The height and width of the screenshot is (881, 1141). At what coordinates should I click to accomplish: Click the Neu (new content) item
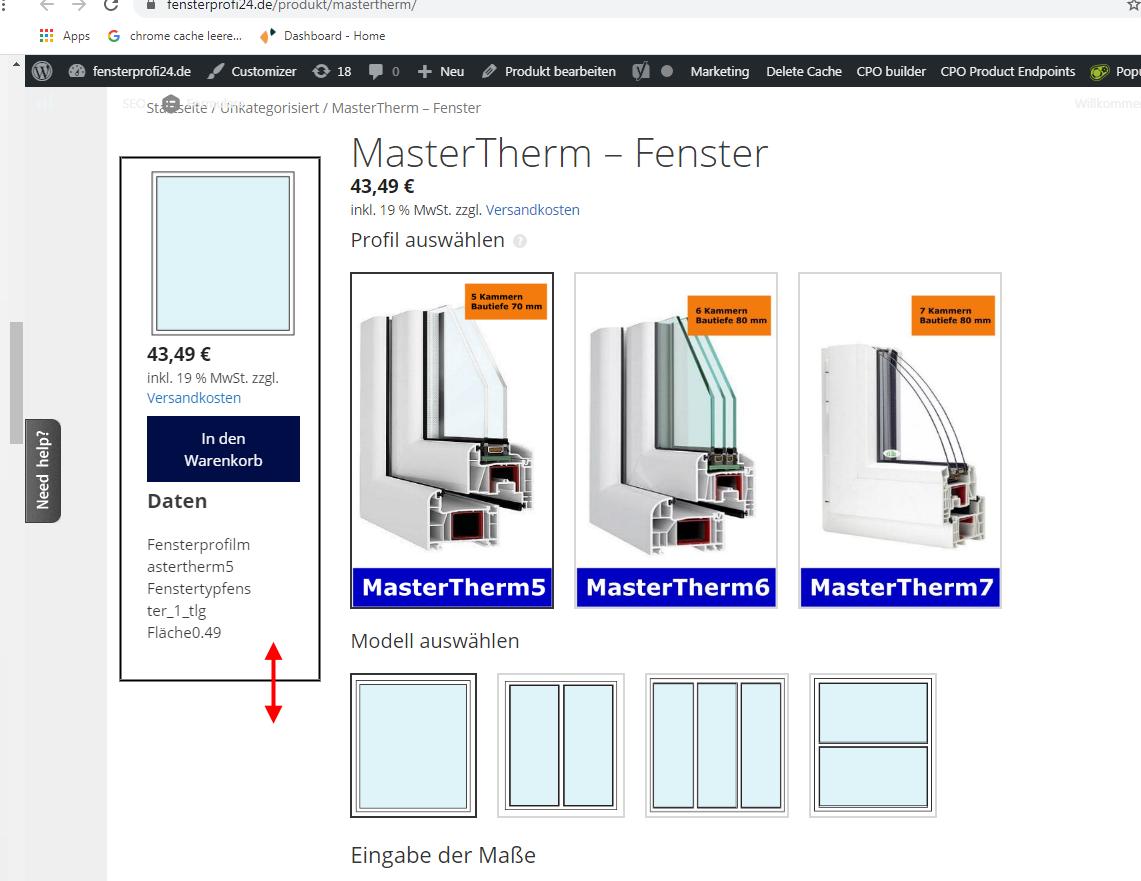point(441,71)
